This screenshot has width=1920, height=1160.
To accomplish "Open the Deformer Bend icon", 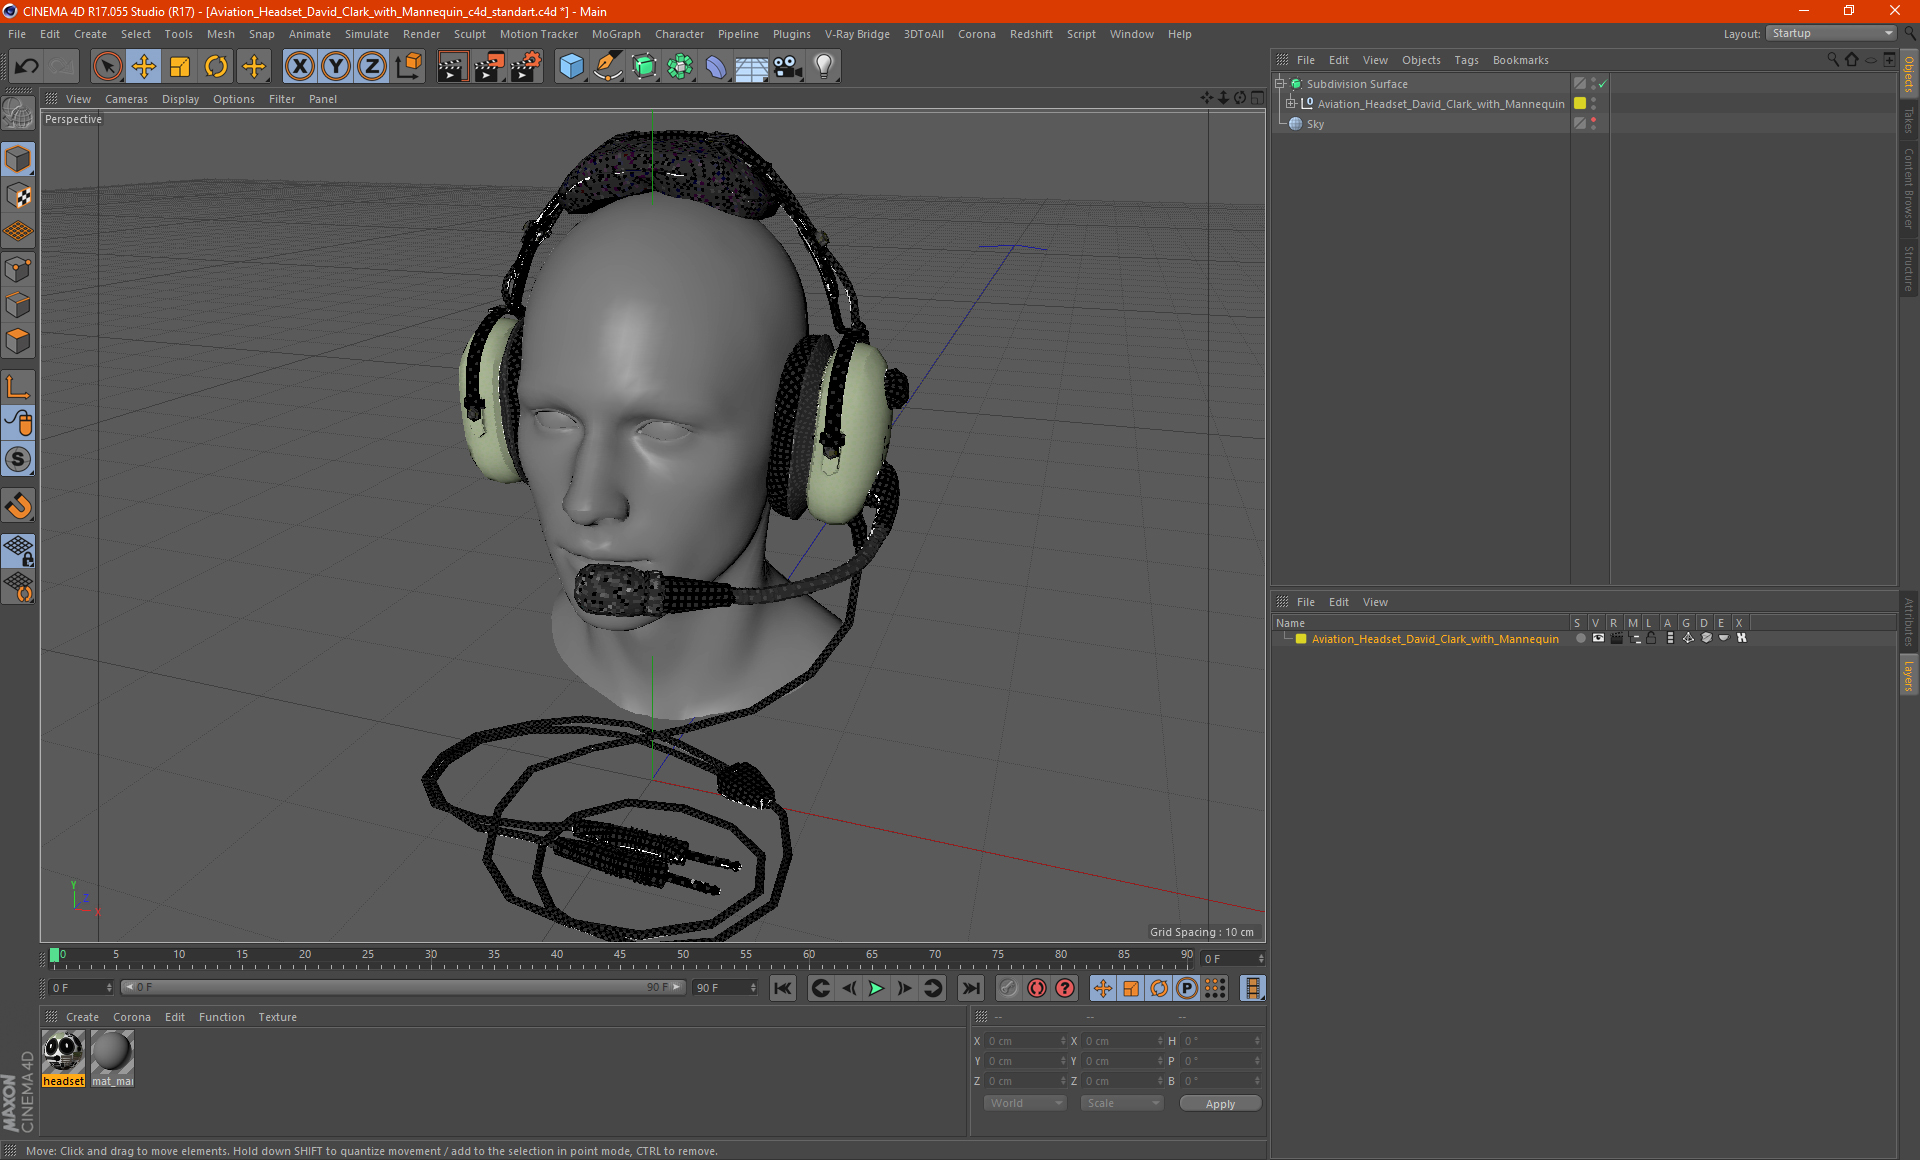I will tap(716, 67).
